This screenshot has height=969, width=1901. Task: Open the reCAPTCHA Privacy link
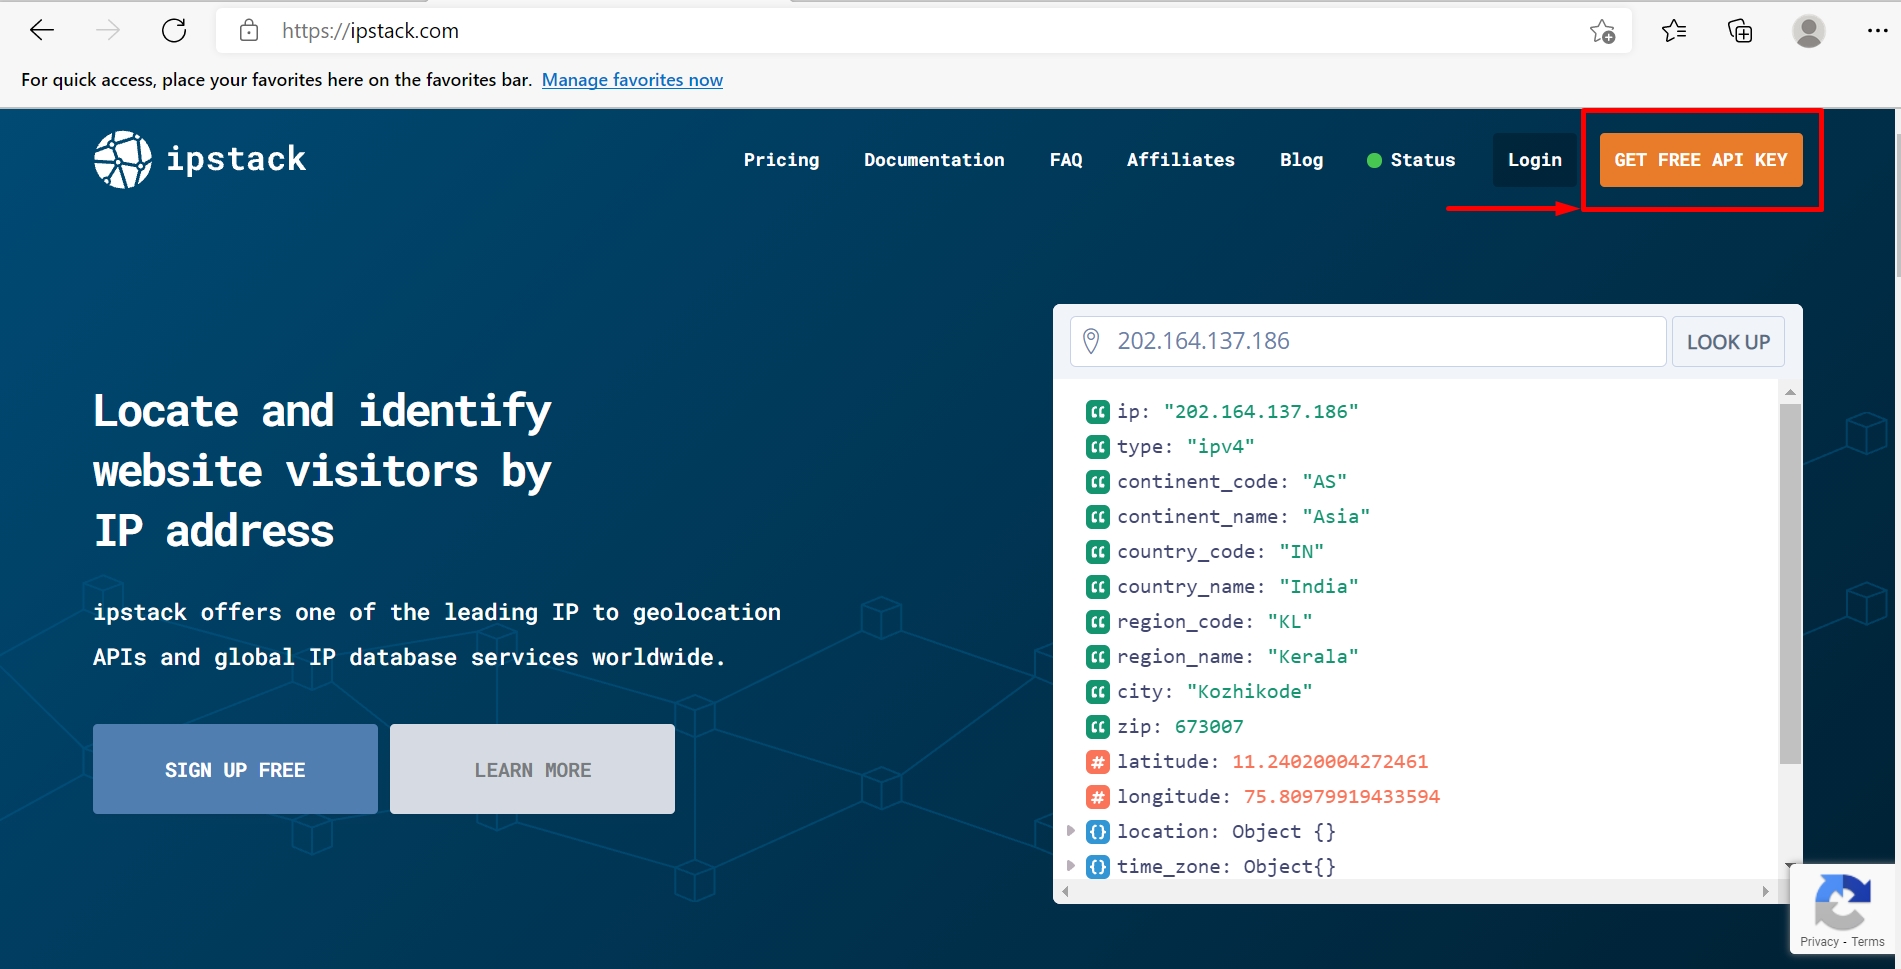[1819, 942]
